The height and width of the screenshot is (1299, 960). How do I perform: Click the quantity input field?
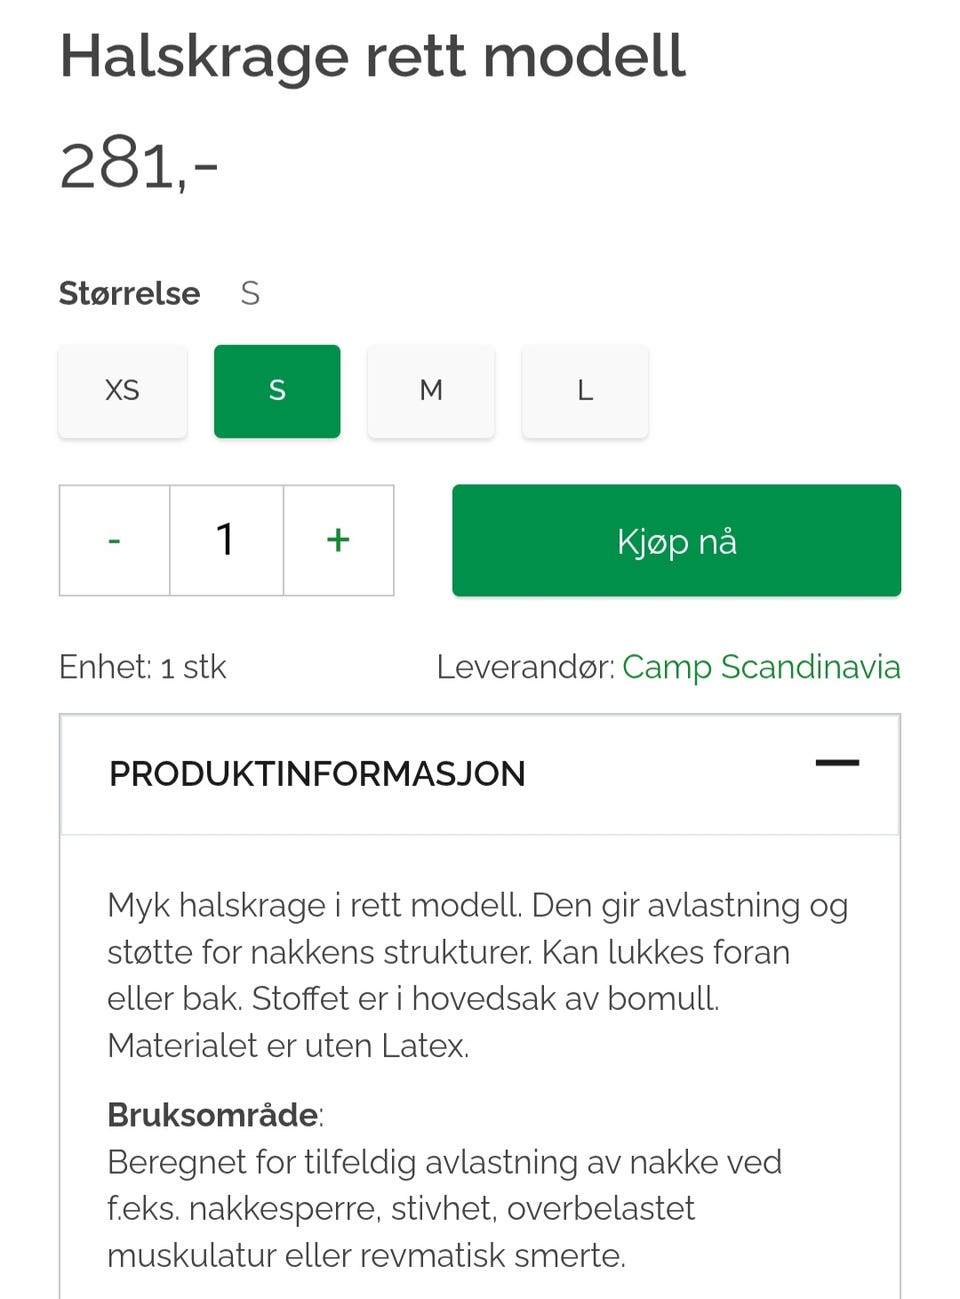point(226,540)
